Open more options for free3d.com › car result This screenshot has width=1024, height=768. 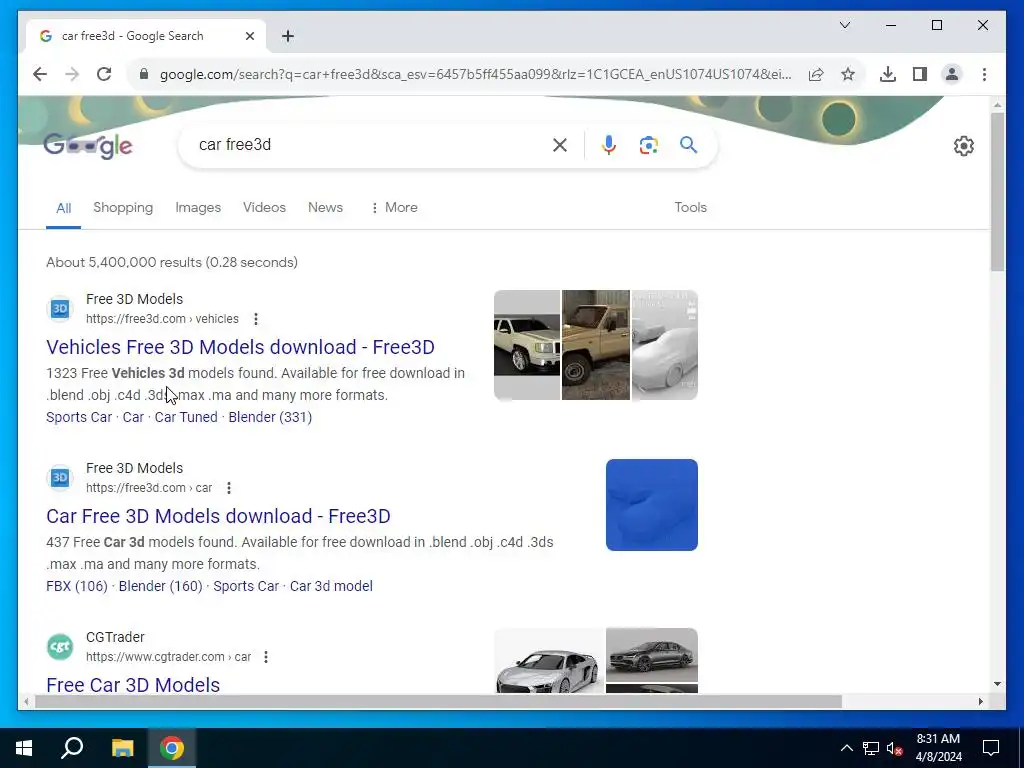tap(229, 488)
